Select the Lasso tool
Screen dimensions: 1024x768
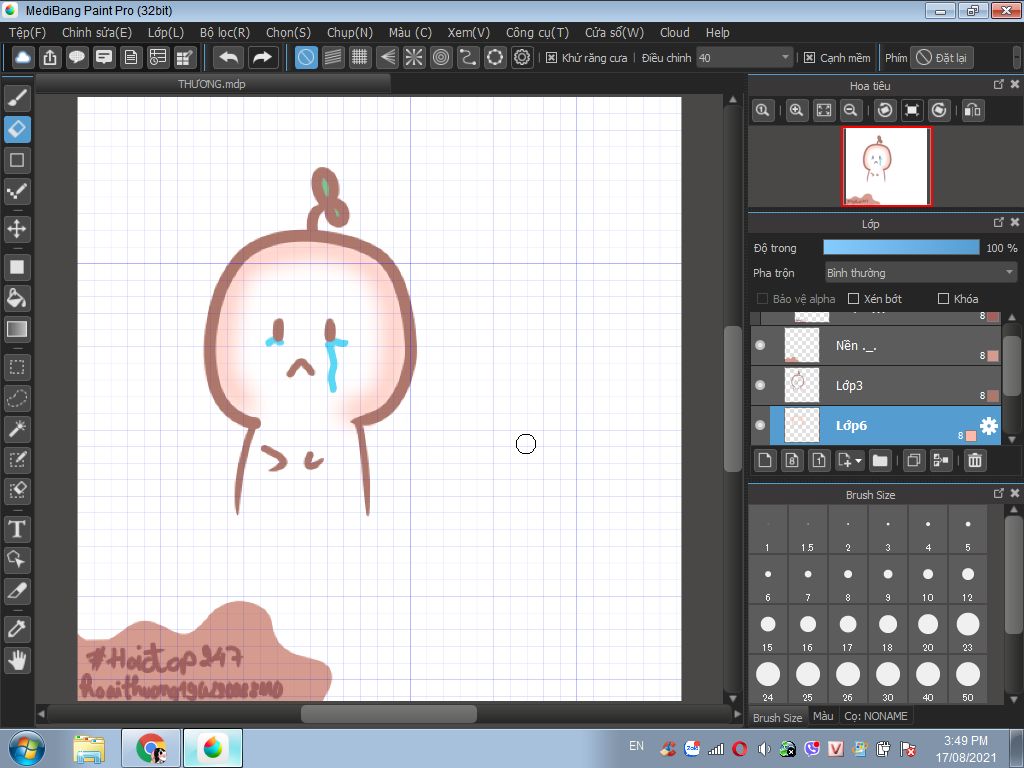(x=17, y=398)
